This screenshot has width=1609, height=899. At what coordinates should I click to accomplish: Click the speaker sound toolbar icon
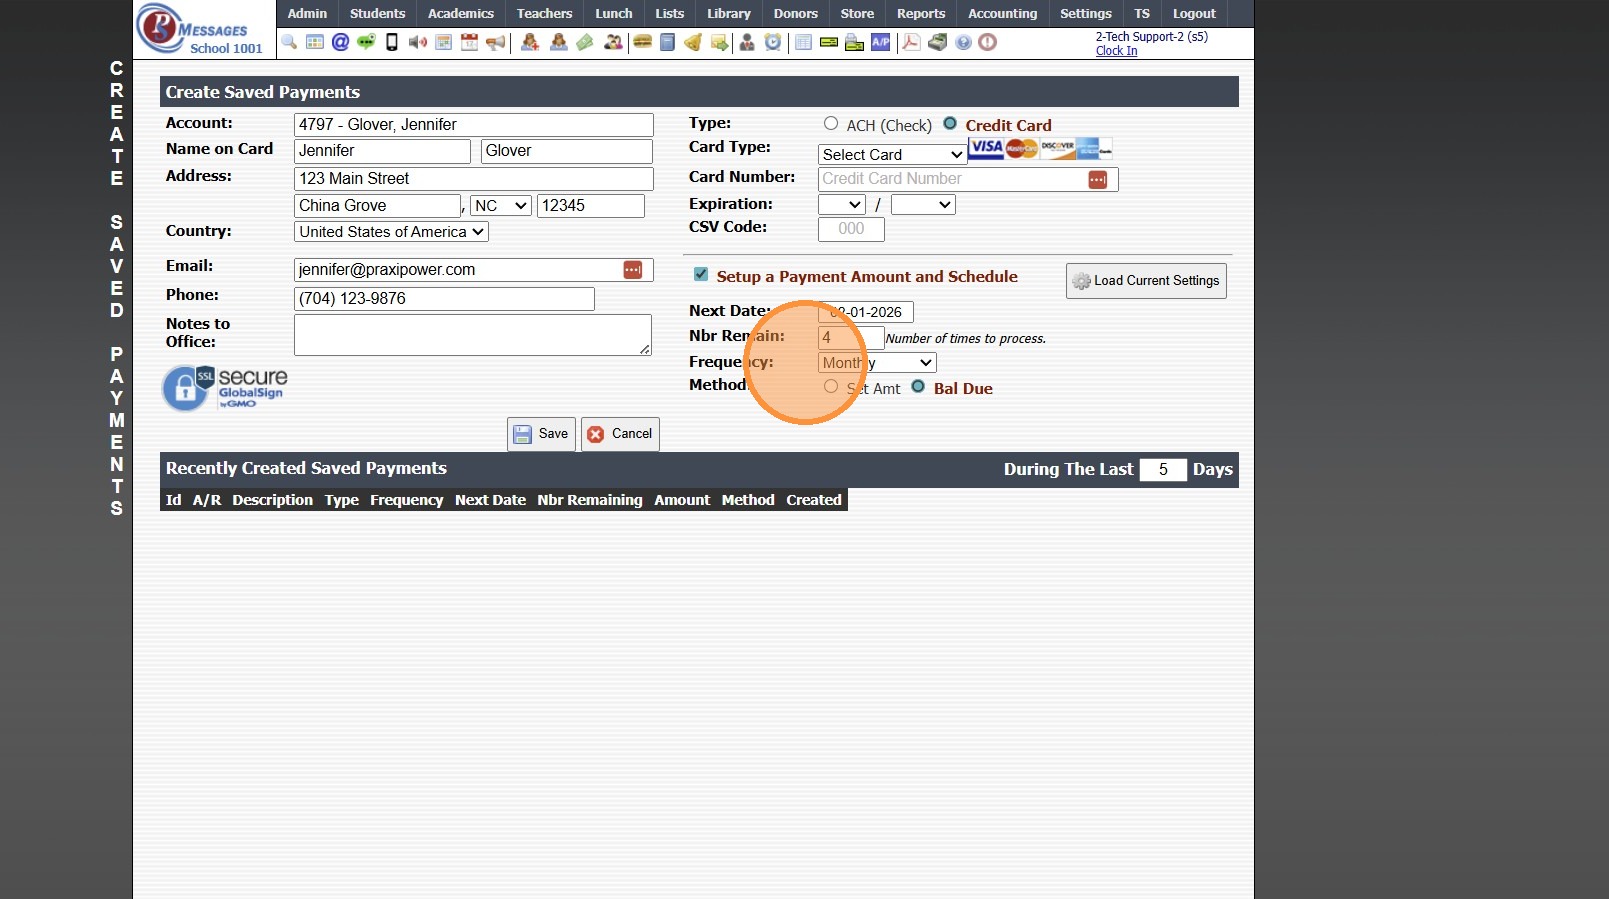coord(418,42)
